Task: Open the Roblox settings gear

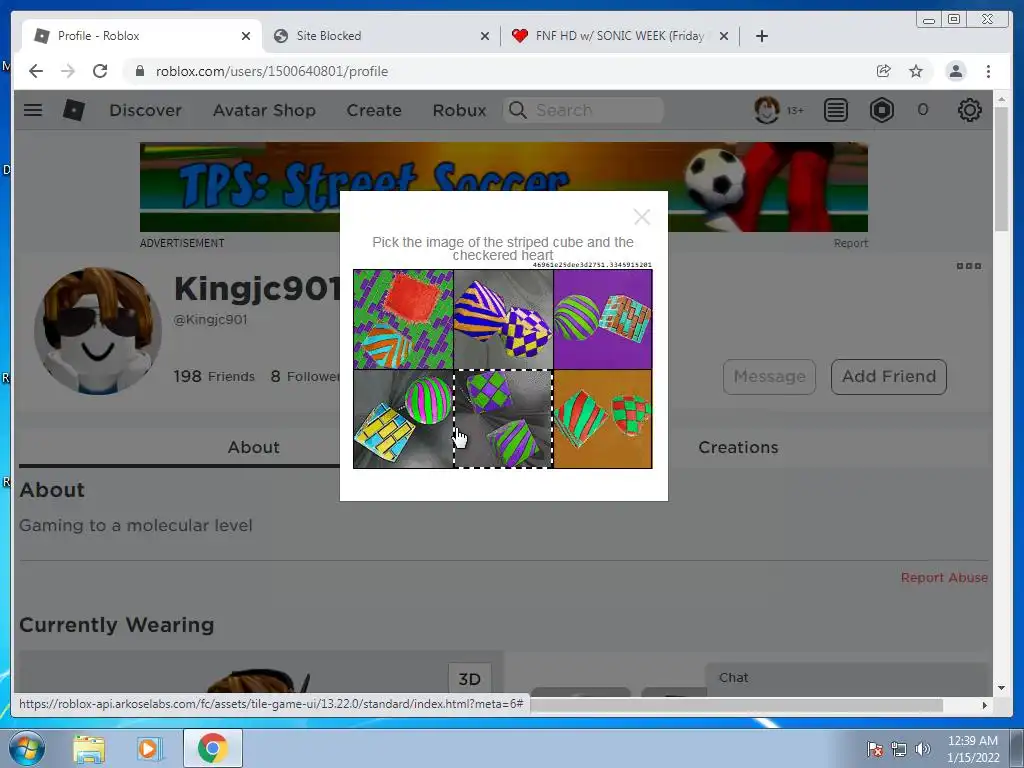Action: (969, 110)
